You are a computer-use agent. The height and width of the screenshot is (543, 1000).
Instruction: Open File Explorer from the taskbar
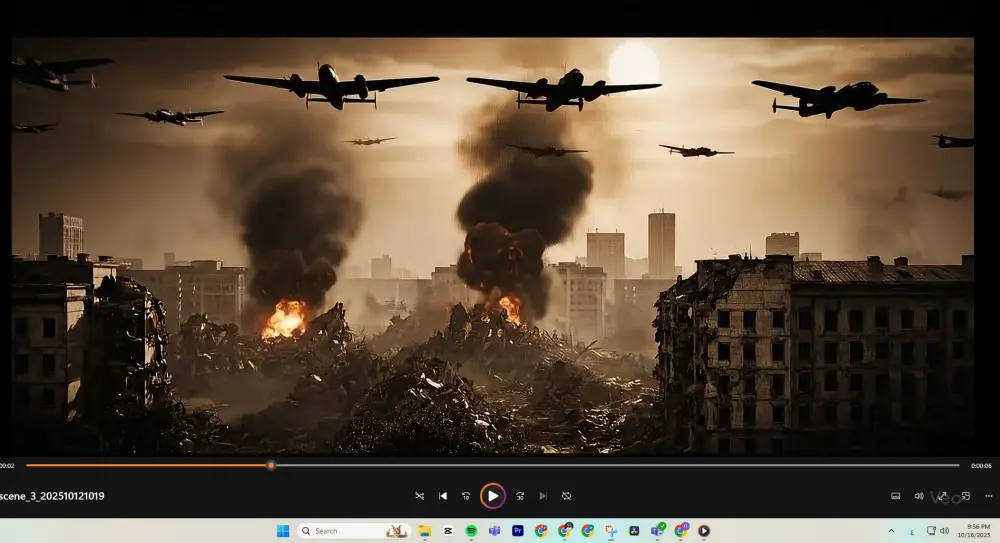[425, 531]
